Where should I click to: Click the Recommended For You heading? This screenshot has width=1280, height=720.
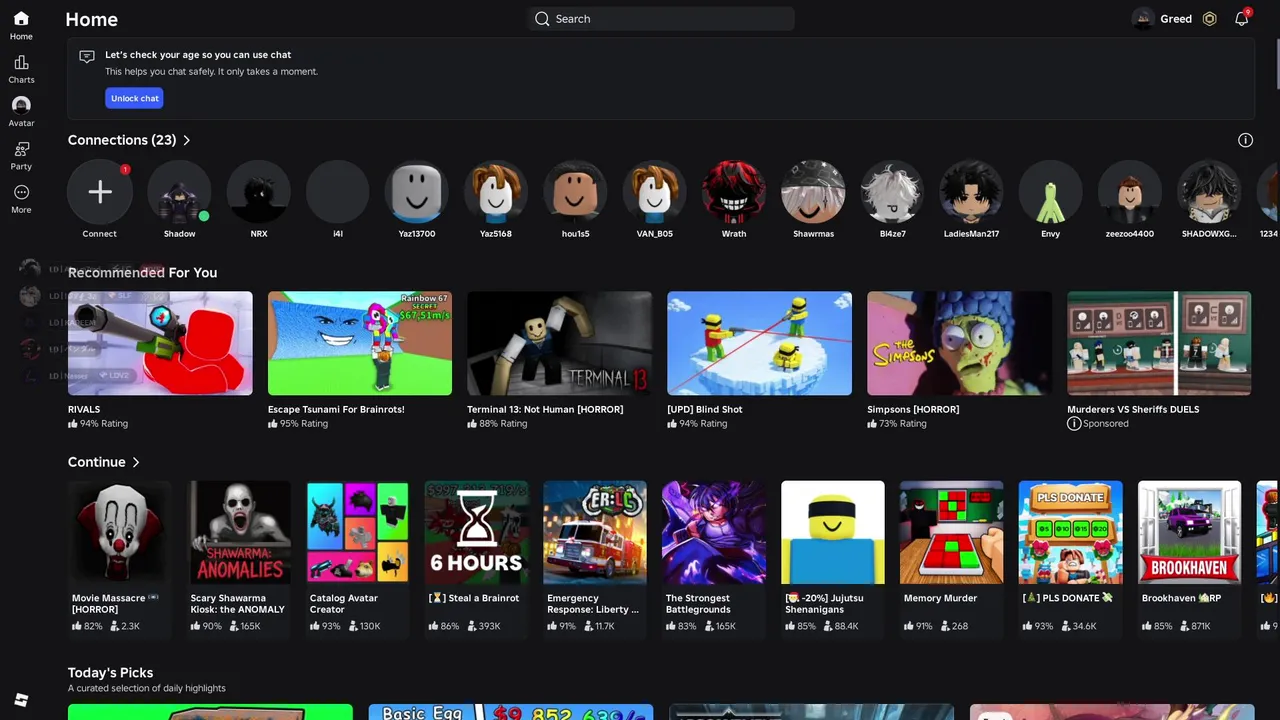click(x=142, y=272)
